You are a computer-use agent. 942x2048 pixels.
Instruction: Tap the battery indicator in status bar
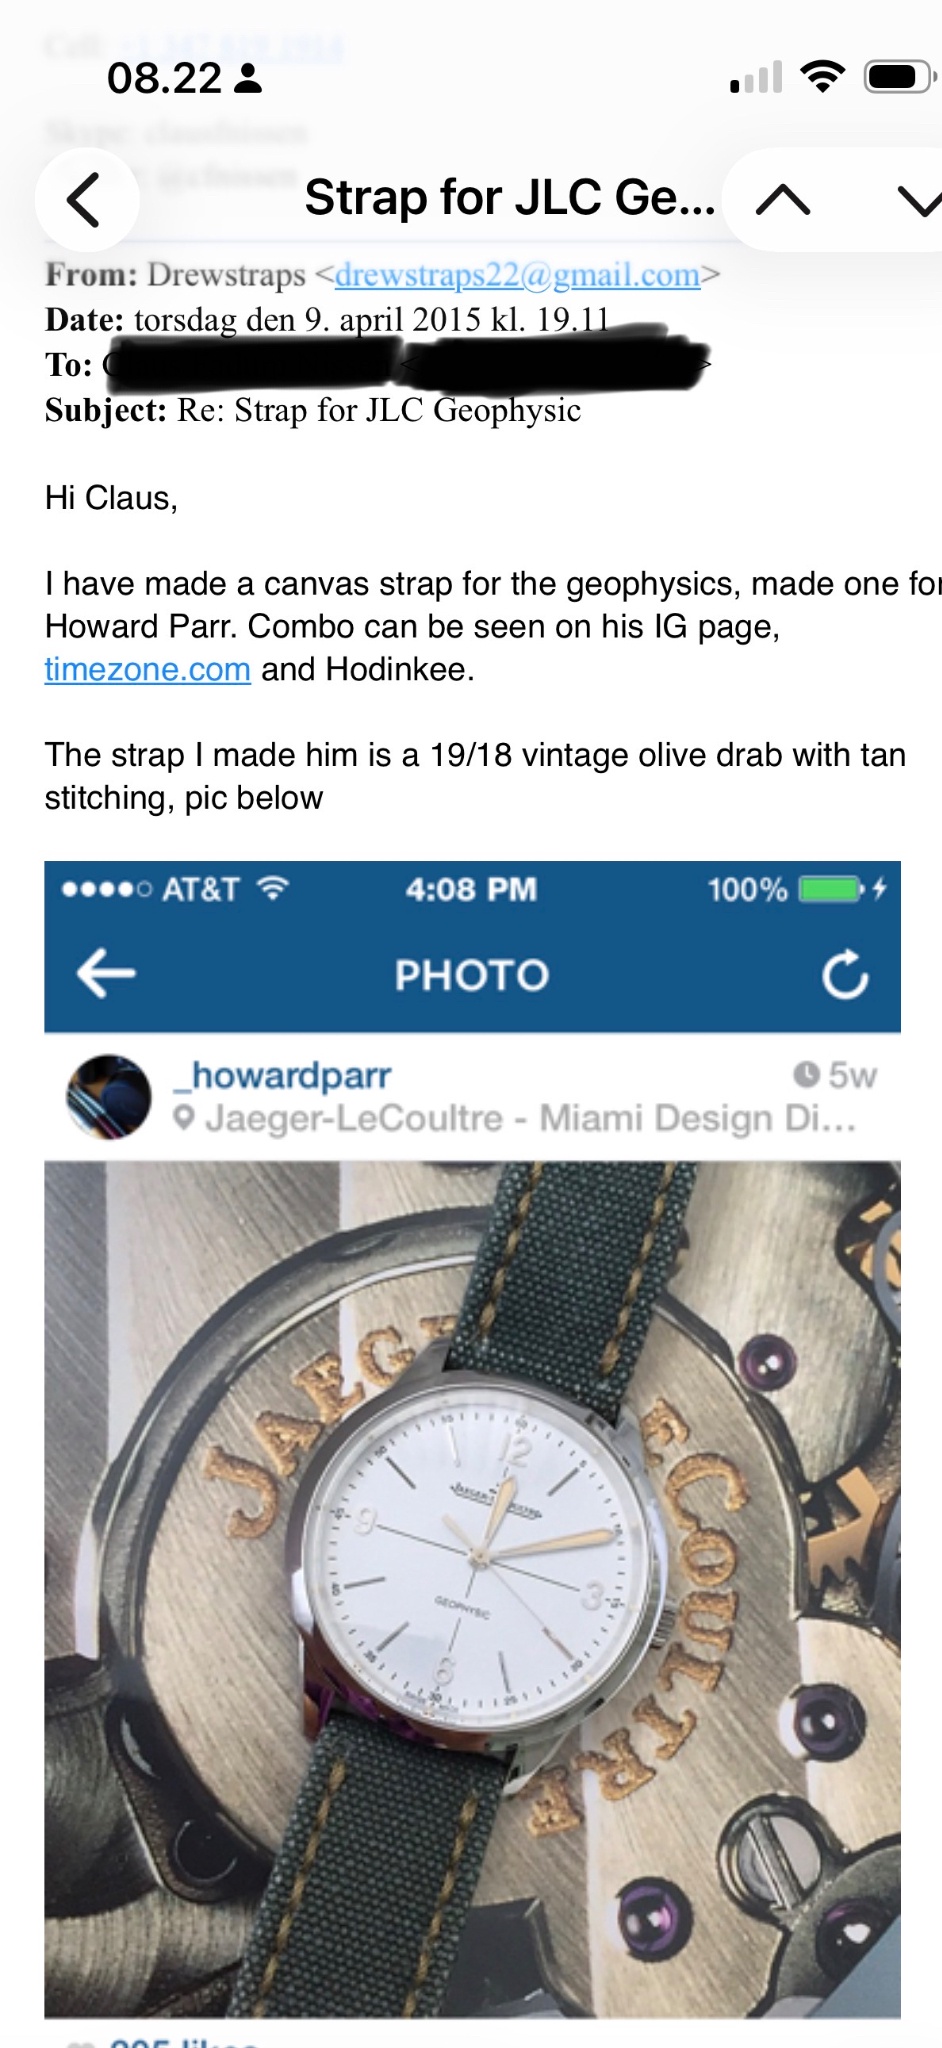pyautogui.click(x=899, y=76)
